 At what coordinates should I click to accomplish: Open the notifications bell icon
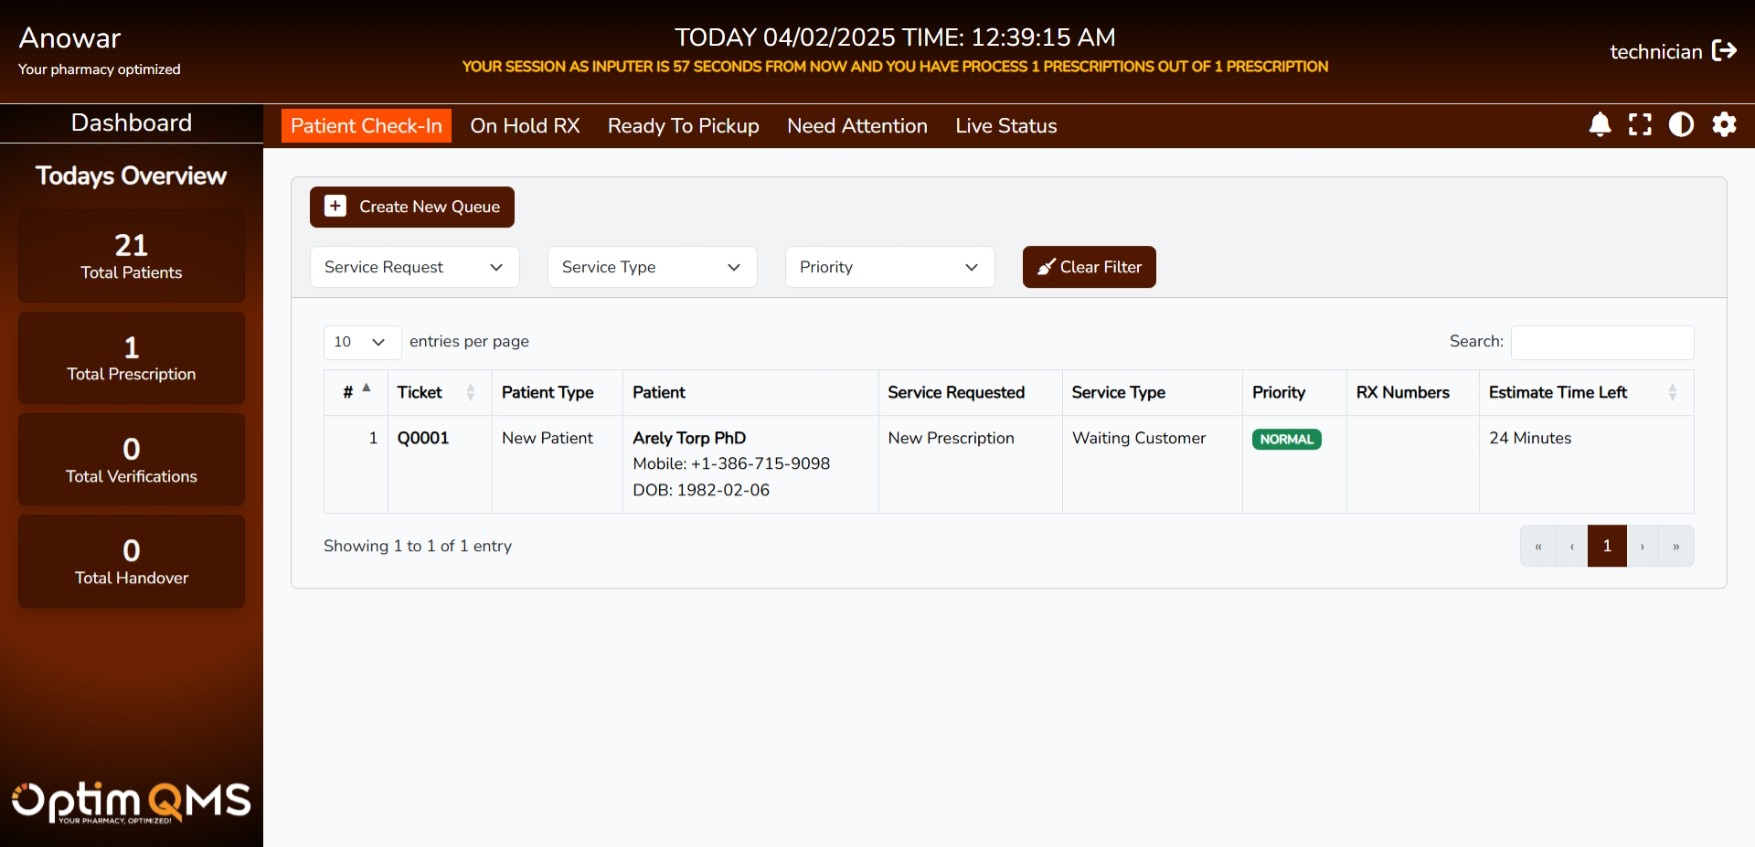pyautogui.click(x=1599, y=125)
